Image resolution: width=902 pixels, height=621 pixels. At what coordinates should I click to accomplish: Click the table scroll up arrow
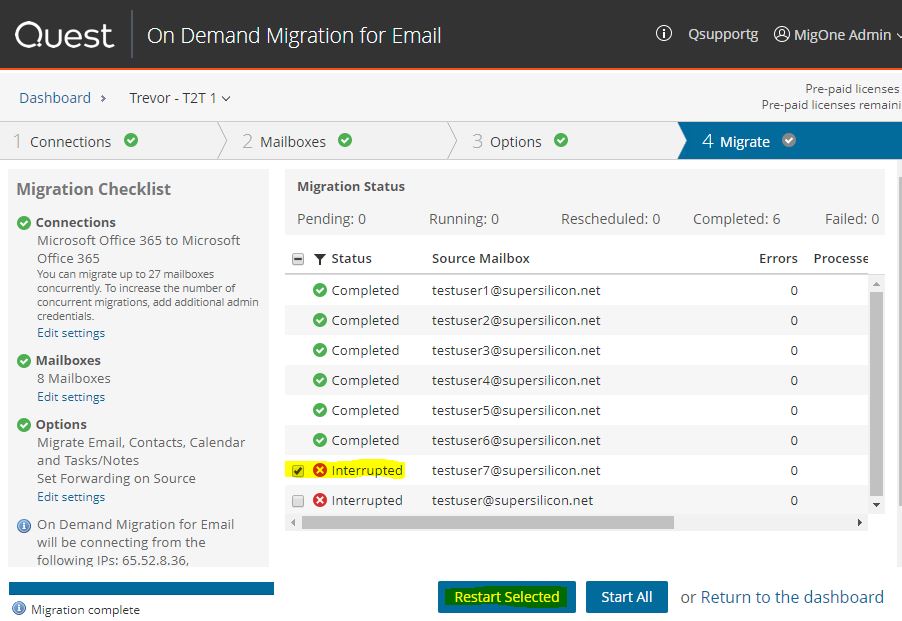click(876, 284)
